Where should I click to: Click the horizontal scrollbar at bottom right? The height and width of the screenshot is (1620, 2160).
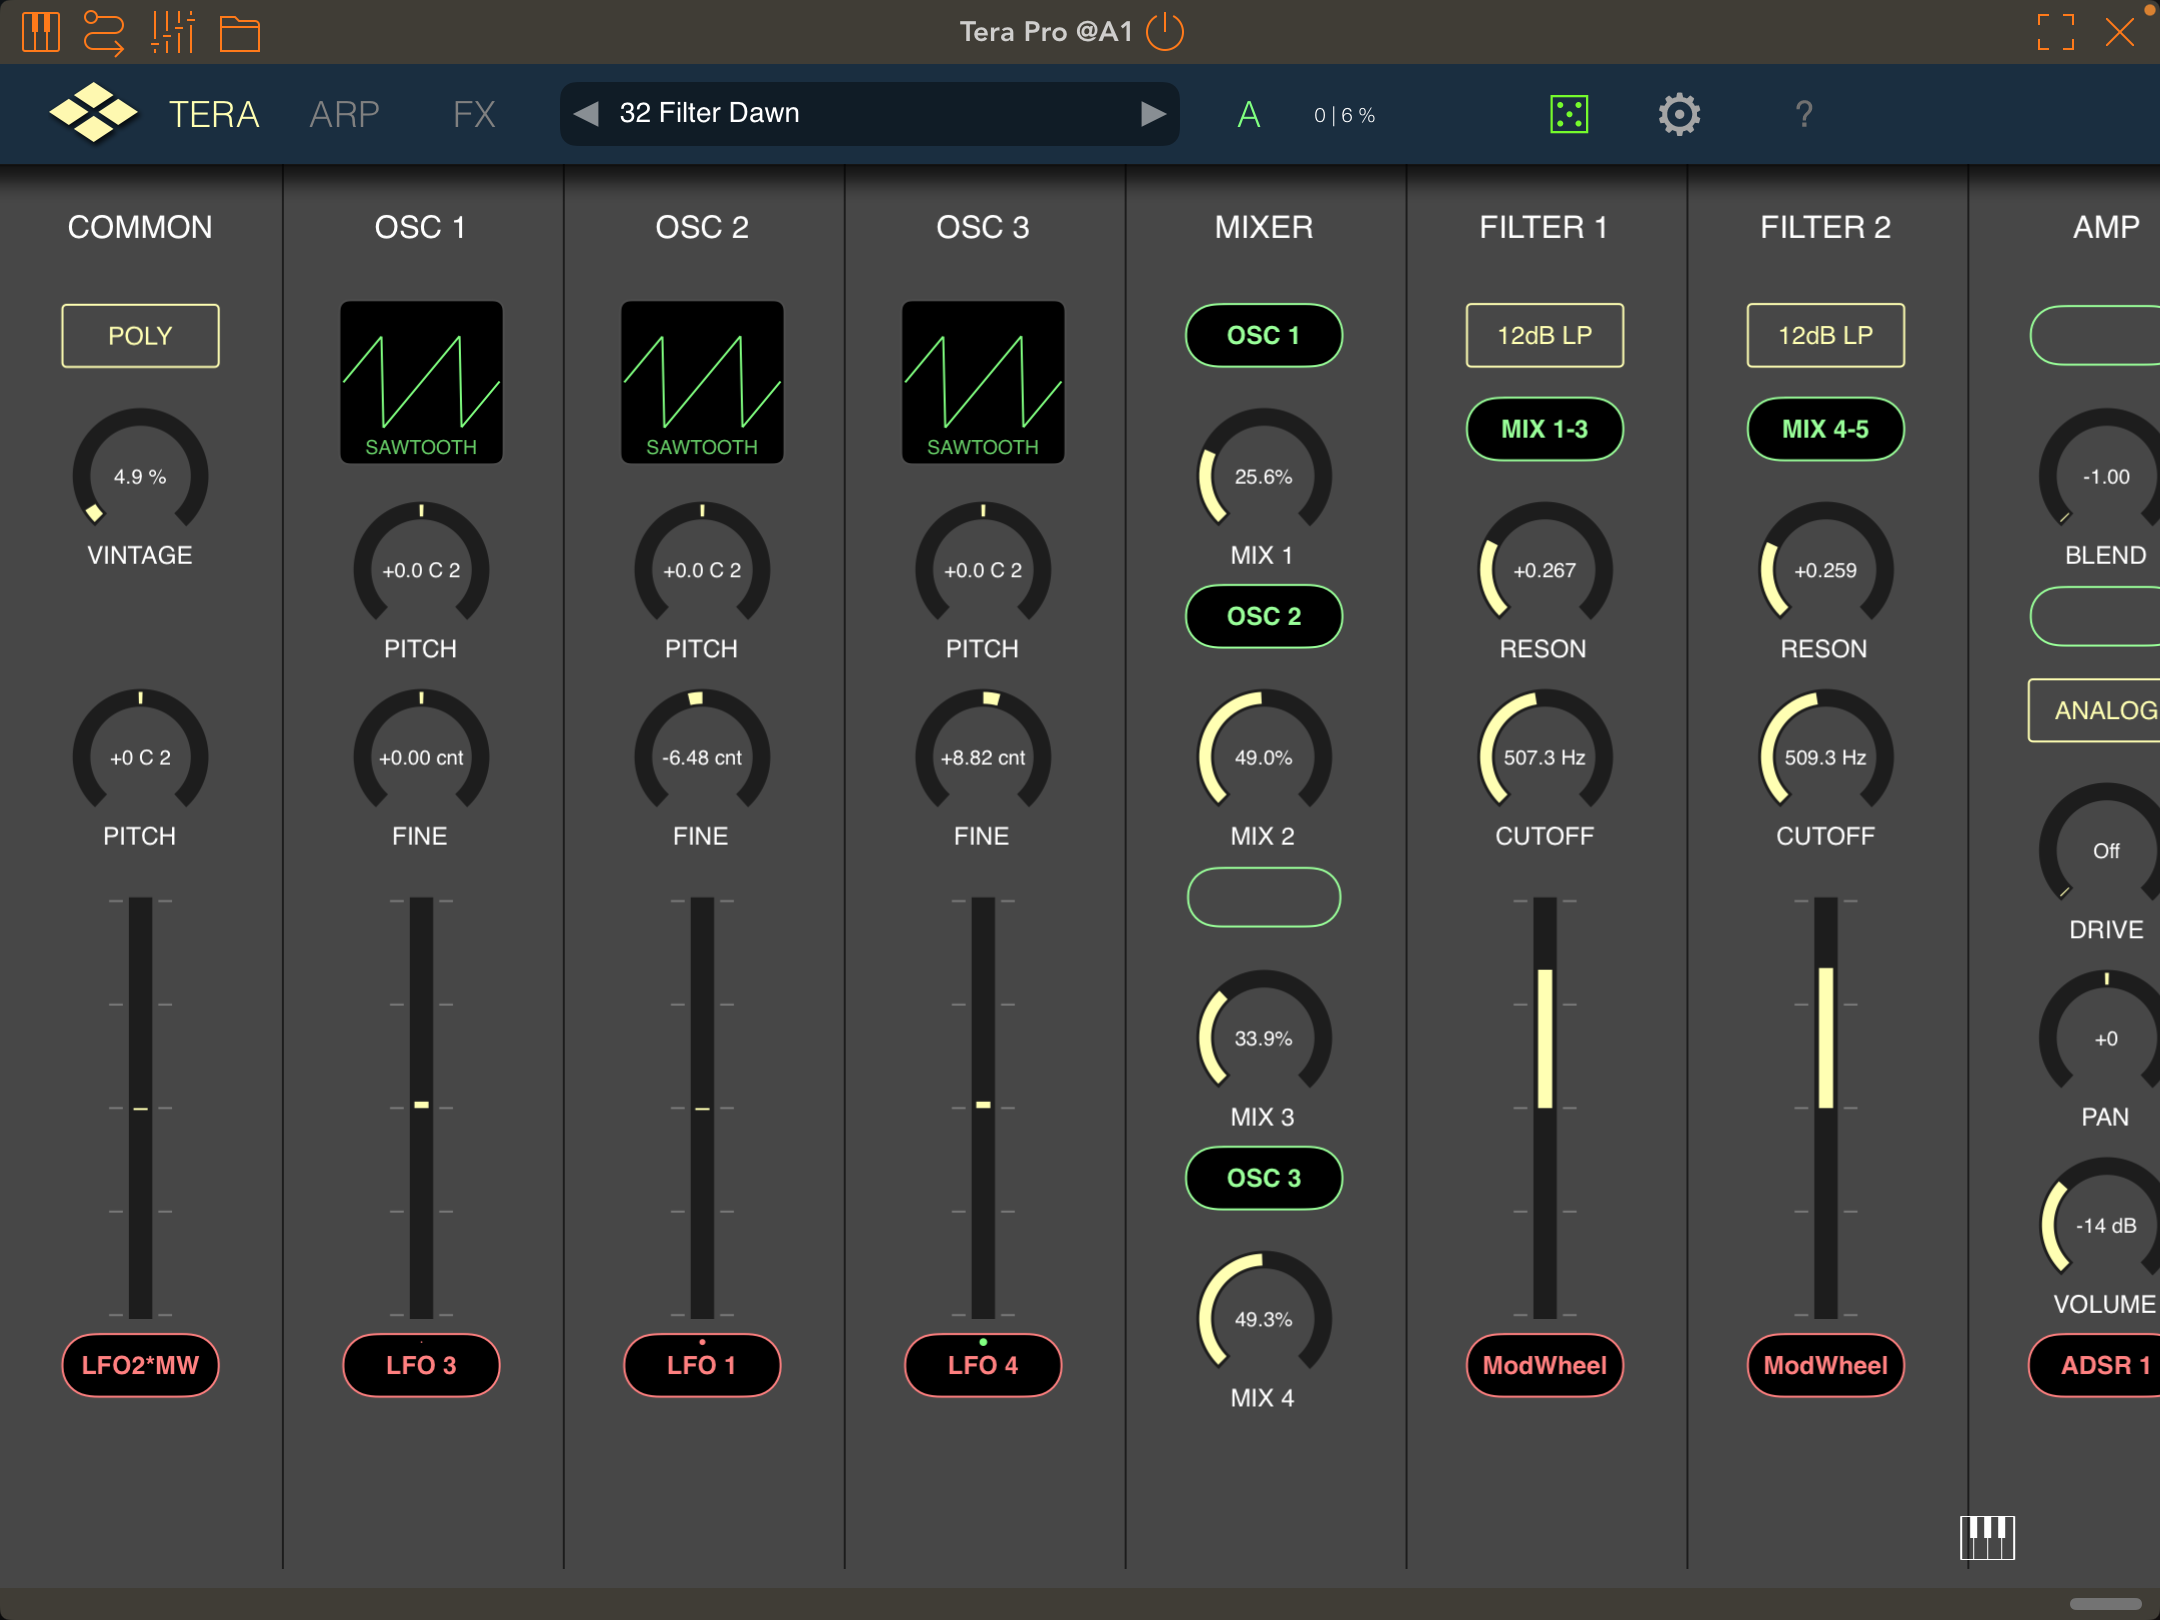[x=2105, y=1603]
